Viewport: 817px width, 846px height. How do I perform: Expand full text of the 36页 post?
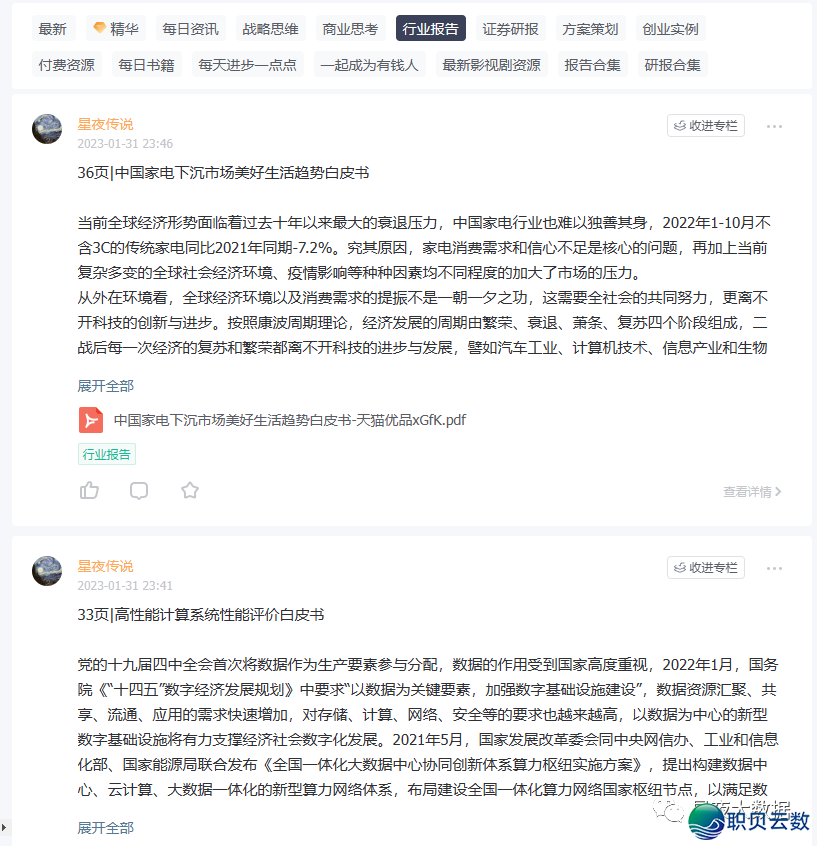click(105, 386)
